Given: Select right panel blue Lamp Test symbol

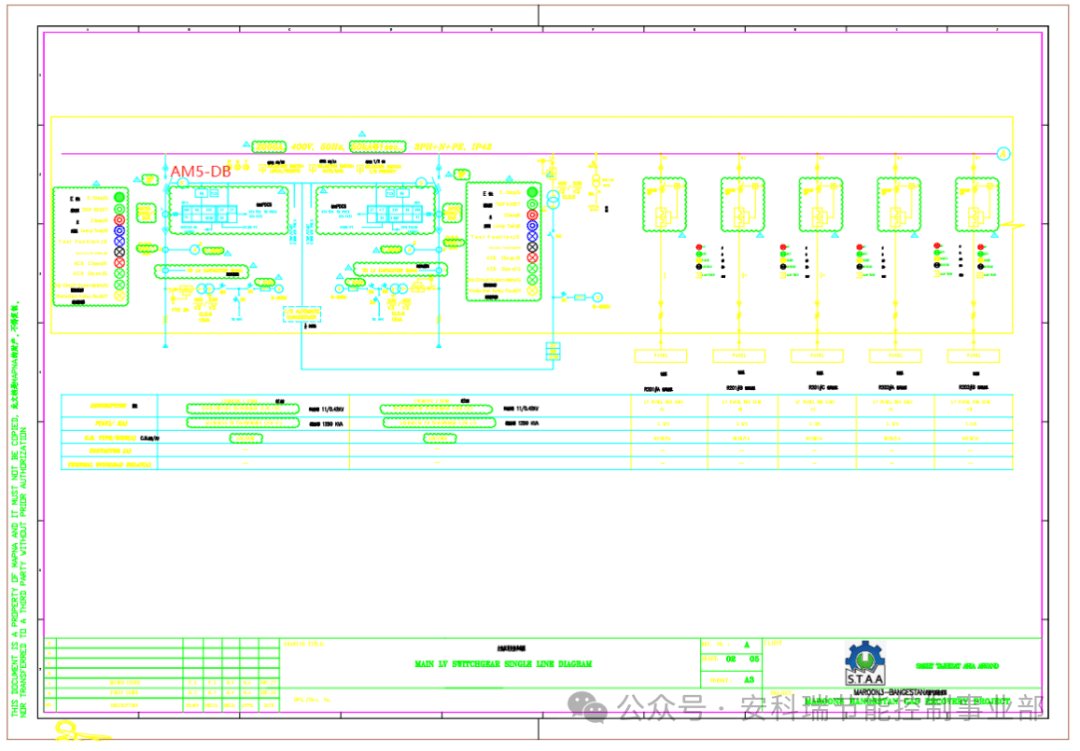Looking at the screenshot, I should [532, 225].
